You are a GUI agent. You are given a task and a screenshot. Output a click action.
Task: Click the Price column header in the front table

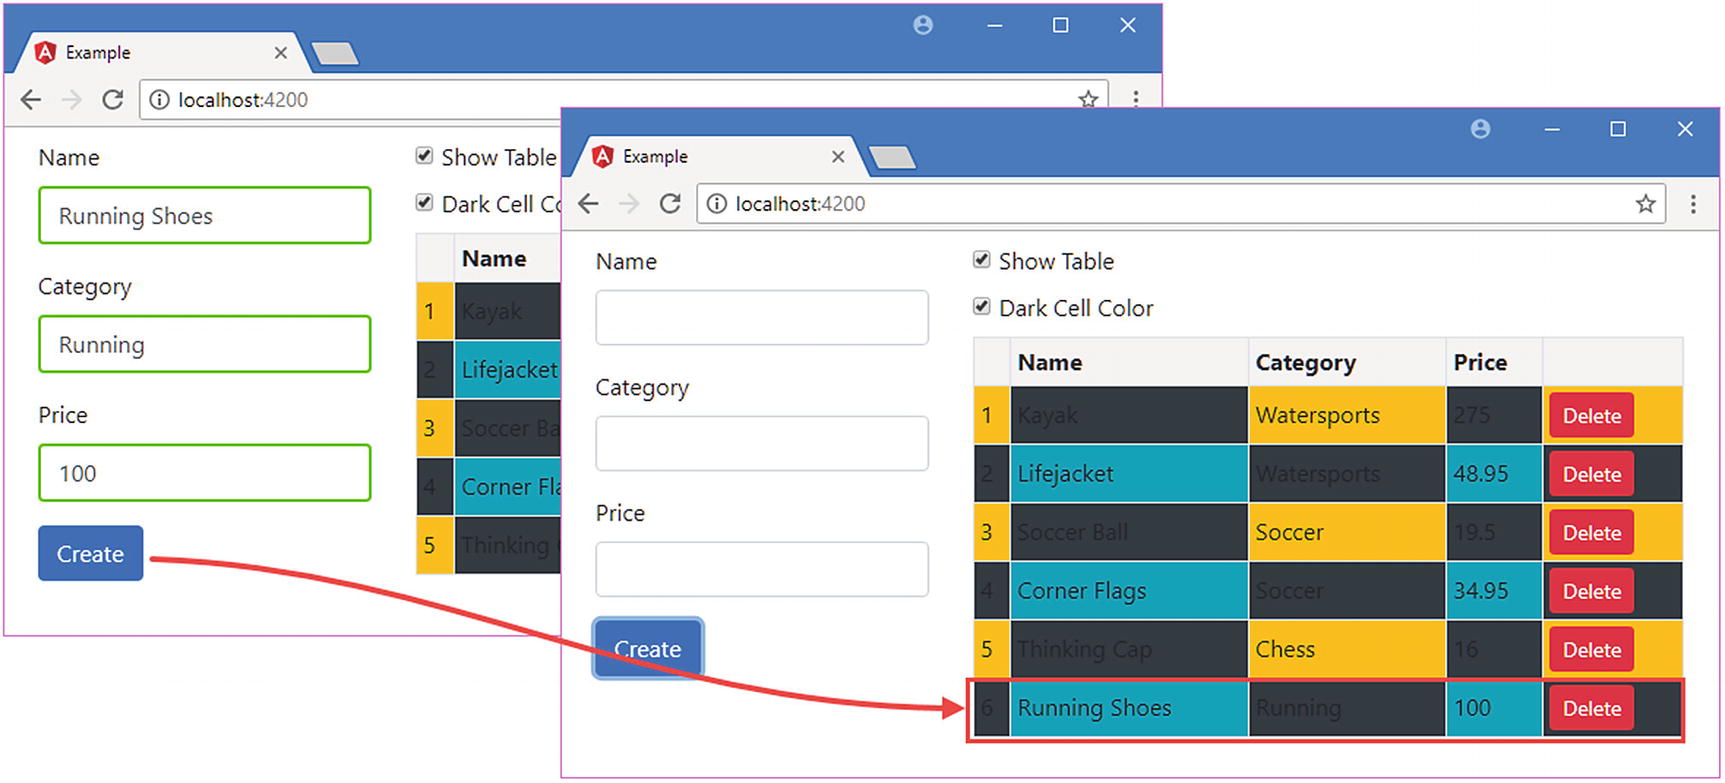pyautogui.click(x=1494, y=362)
